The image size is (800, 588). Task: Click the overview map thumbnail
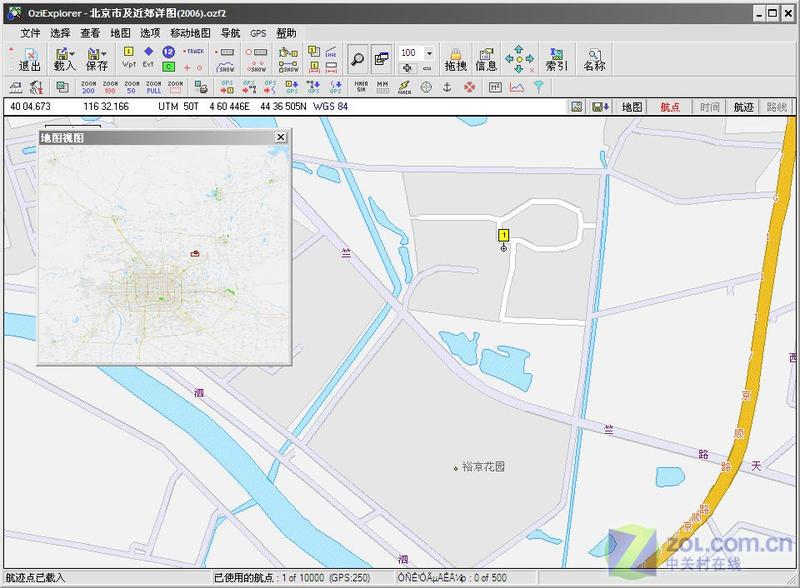tap(165, 254)
